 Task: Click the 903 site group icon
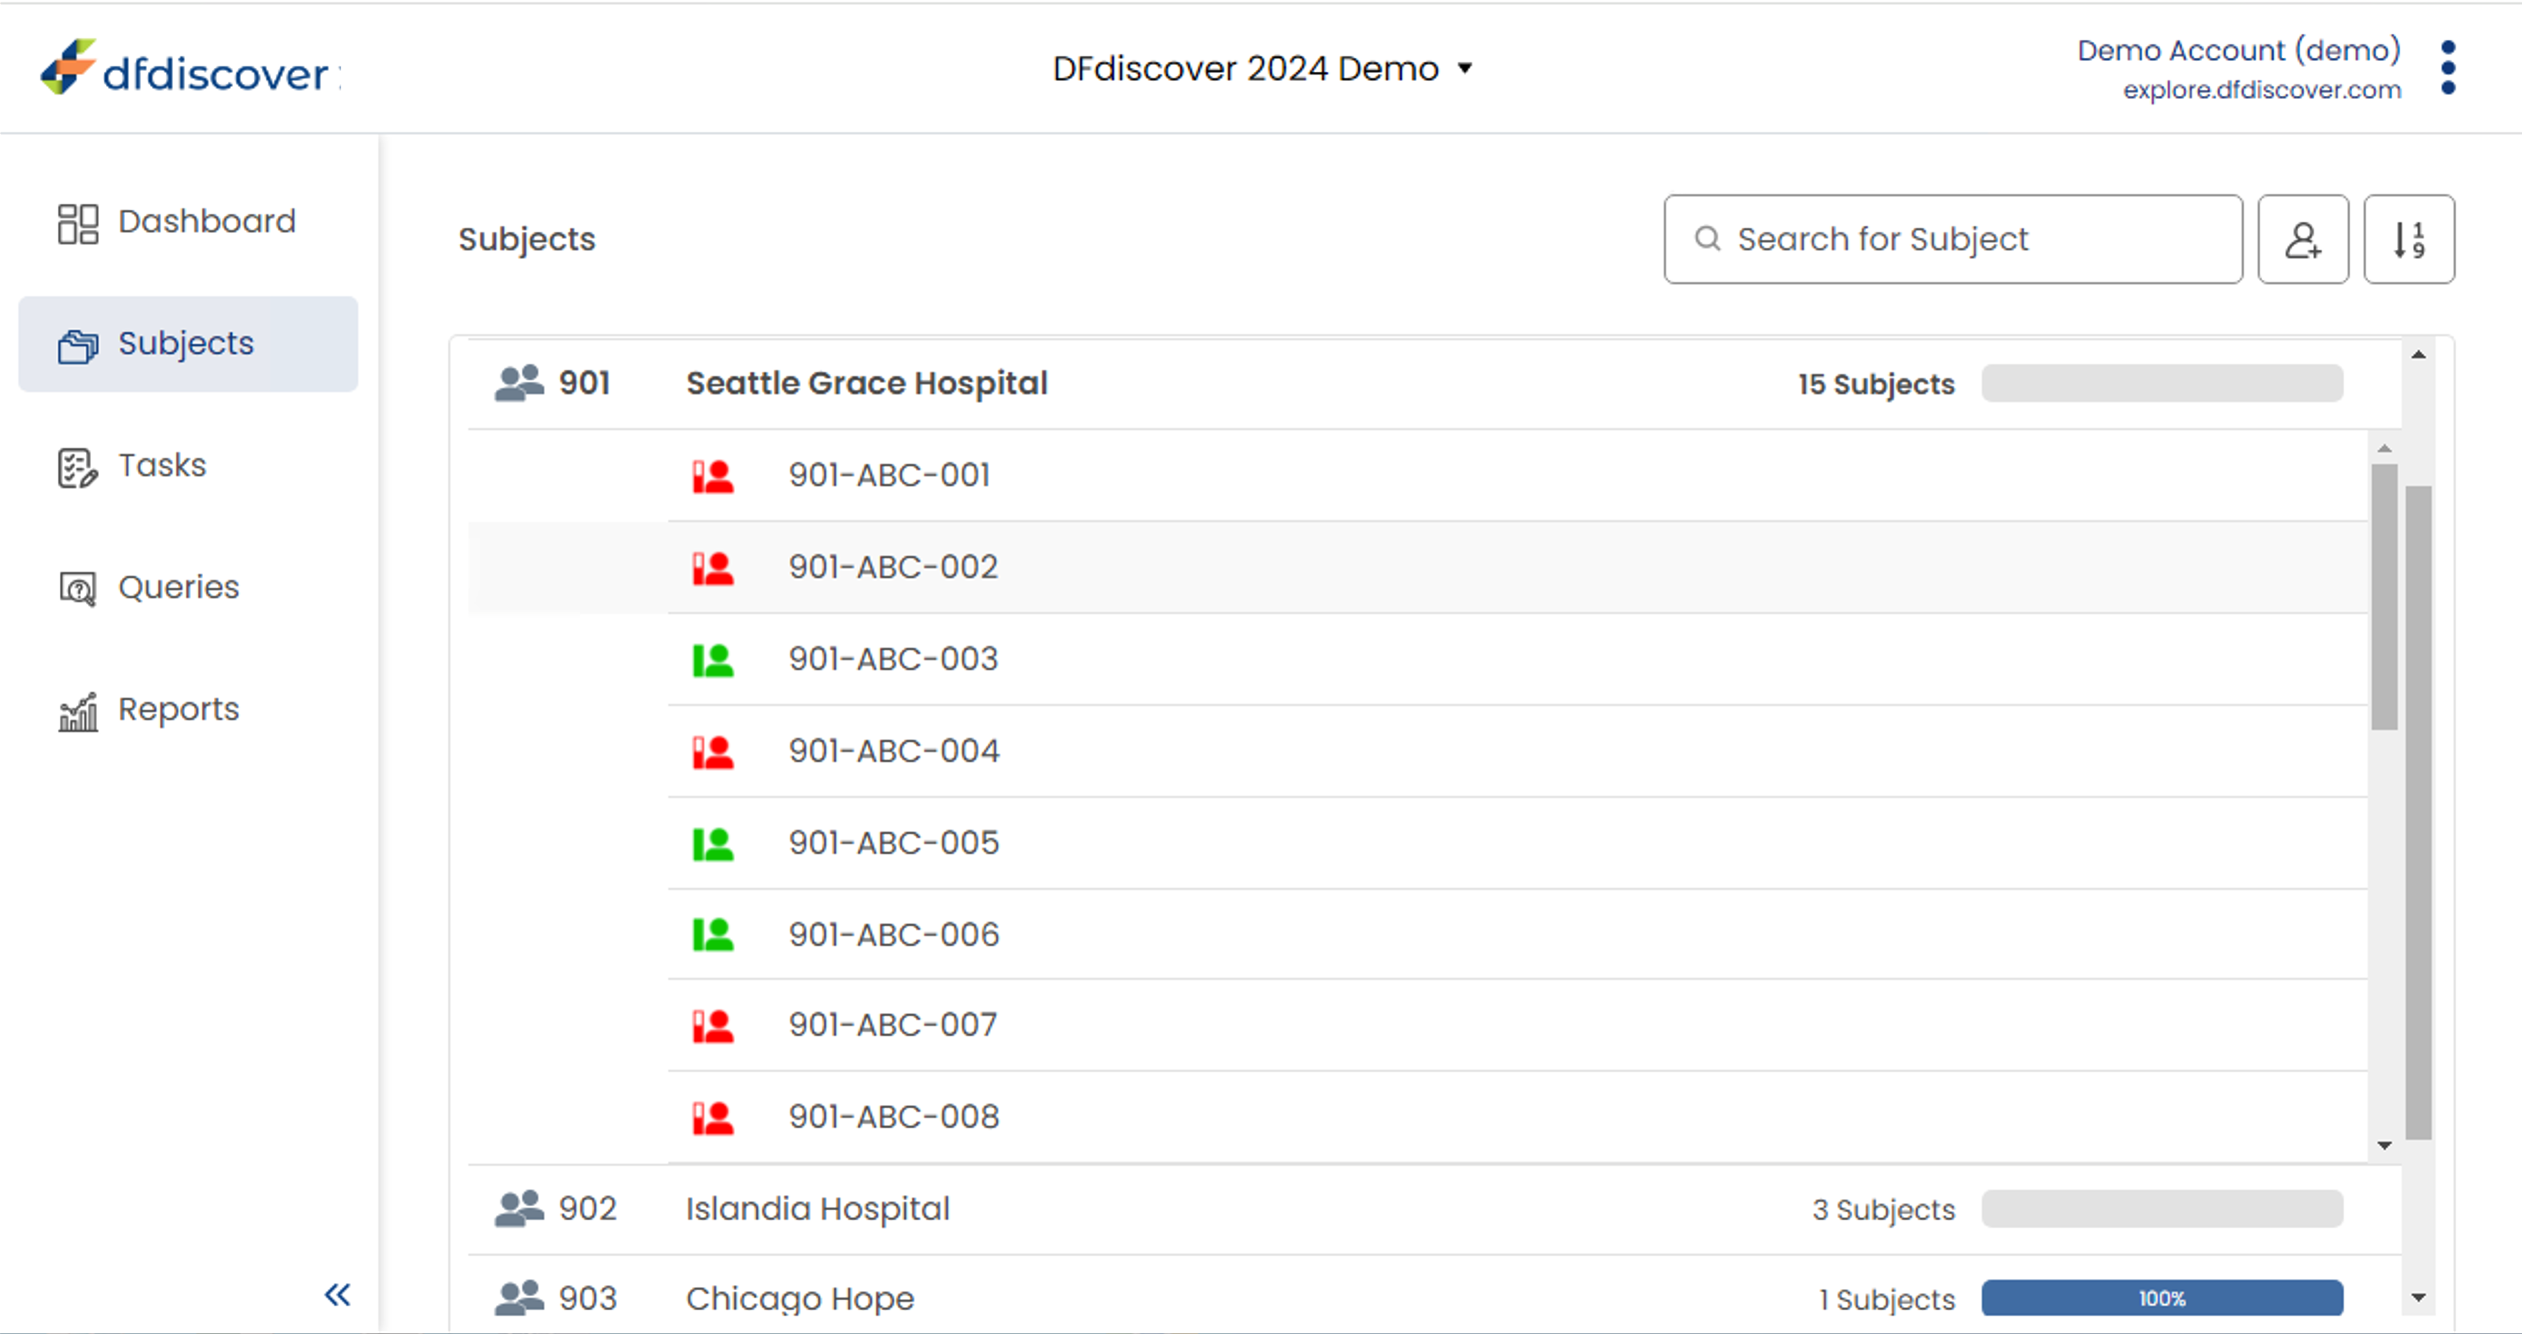[x=519, y=1298]
